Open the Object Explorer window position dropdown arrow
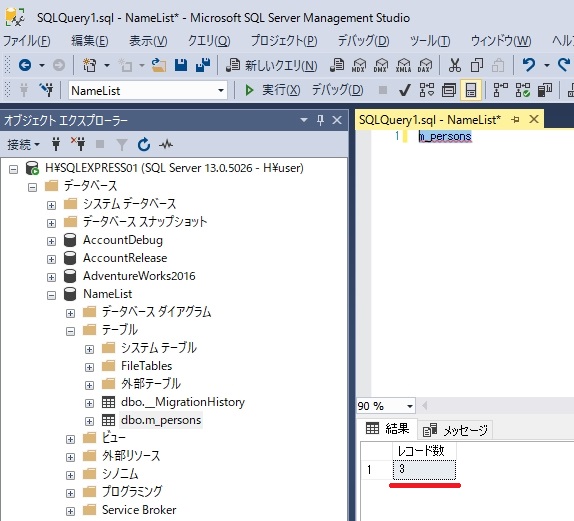 303,120
